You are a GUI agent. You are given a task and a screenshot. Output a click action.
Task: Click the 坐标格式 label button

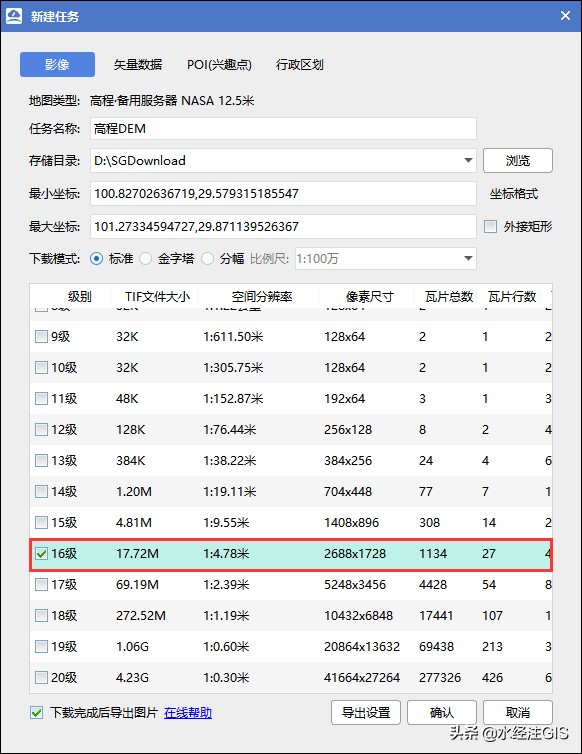[514, 194]
